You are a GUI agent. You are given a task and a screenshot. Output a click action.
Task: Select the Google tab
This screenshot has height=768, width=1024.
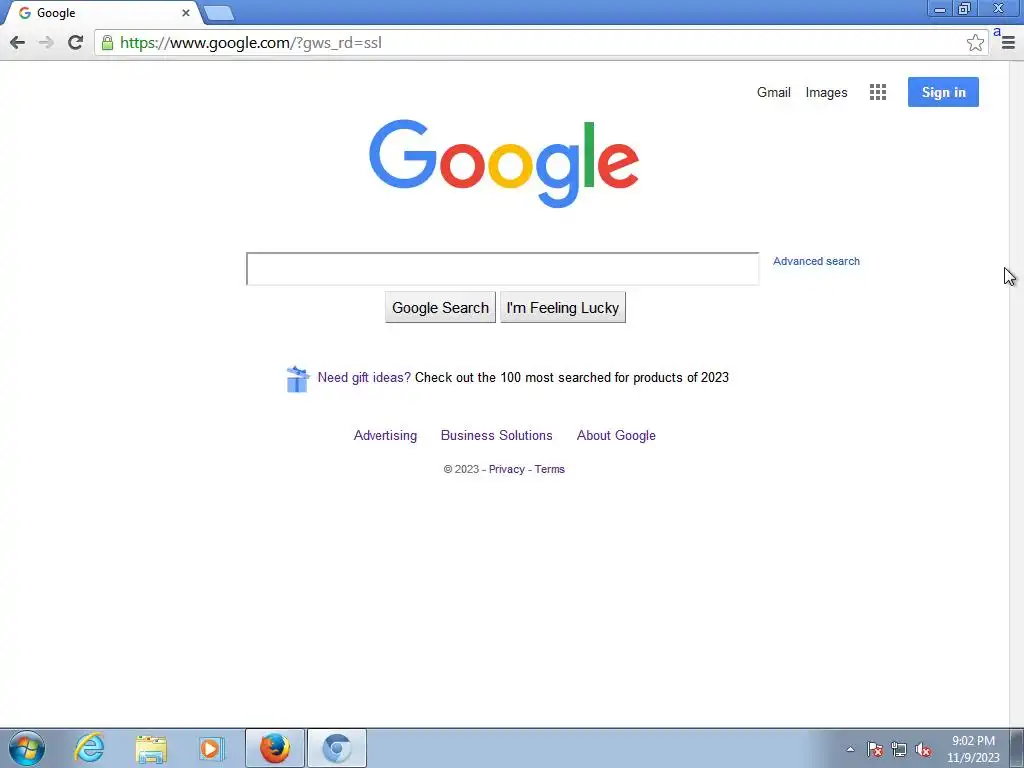point(103,13)
